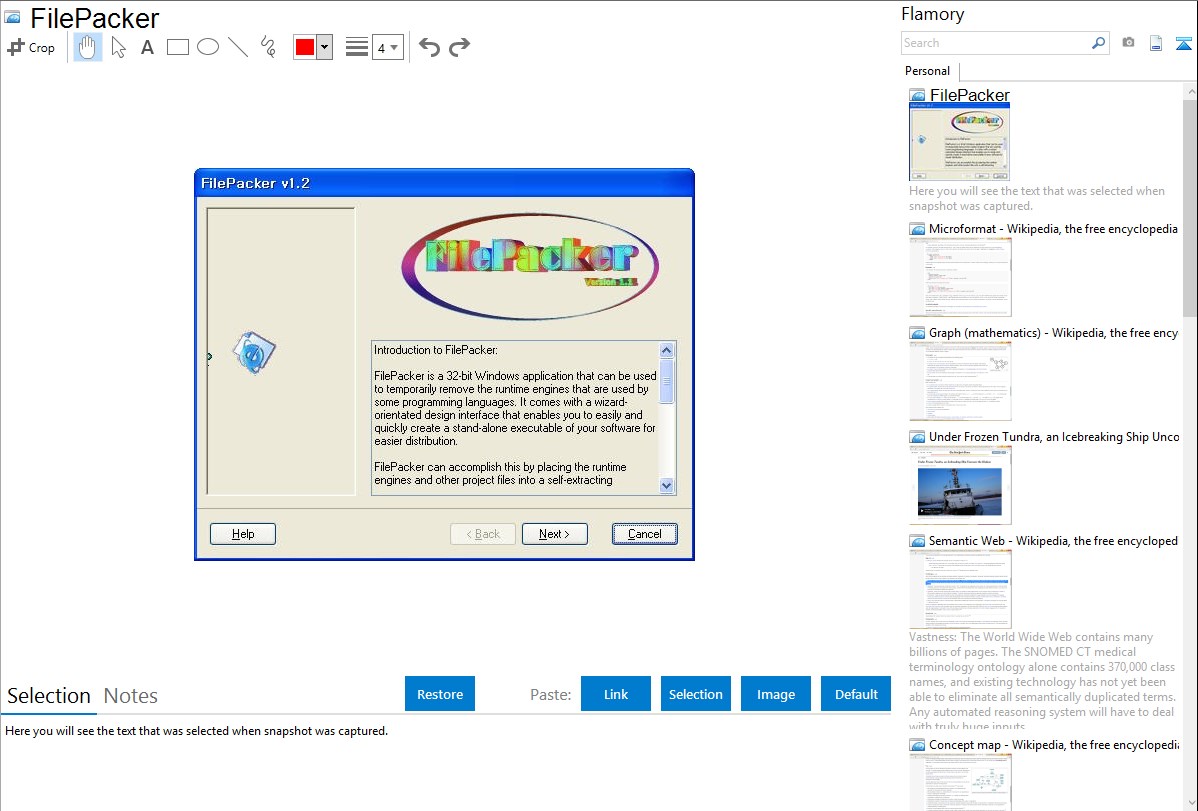This screenshot has width=1198, height=811.
Task: Focus the Flamory search field
Action: coord(996,43)
